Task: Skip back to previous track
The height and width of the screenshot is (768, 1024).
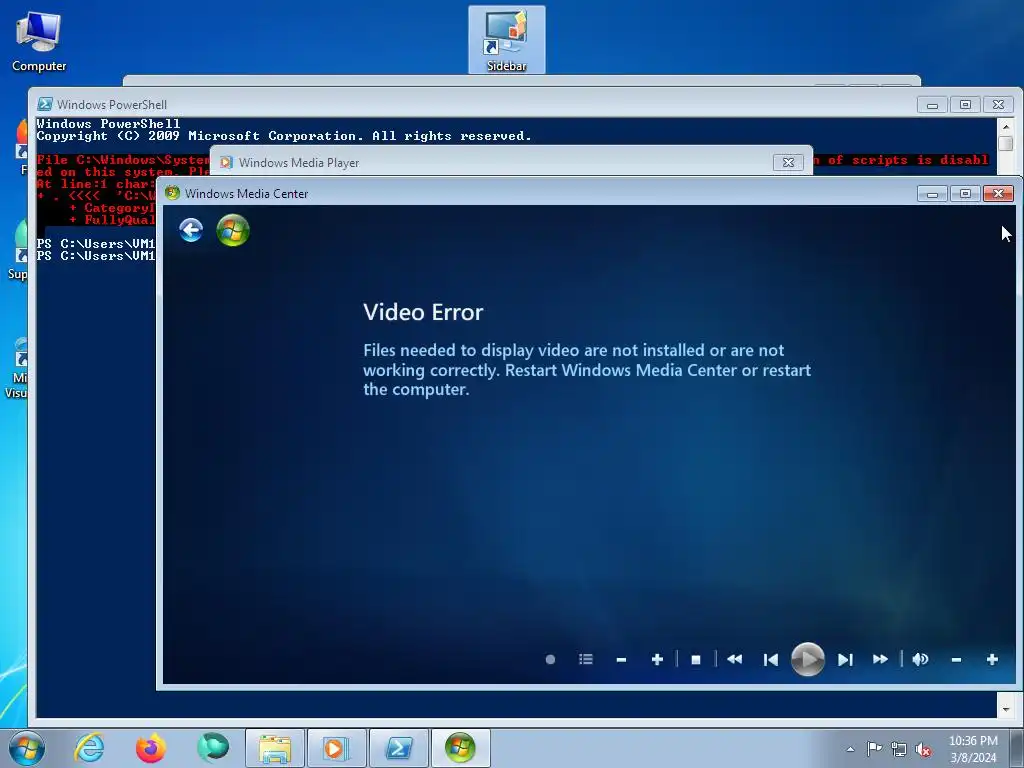Action: point(771,660)
